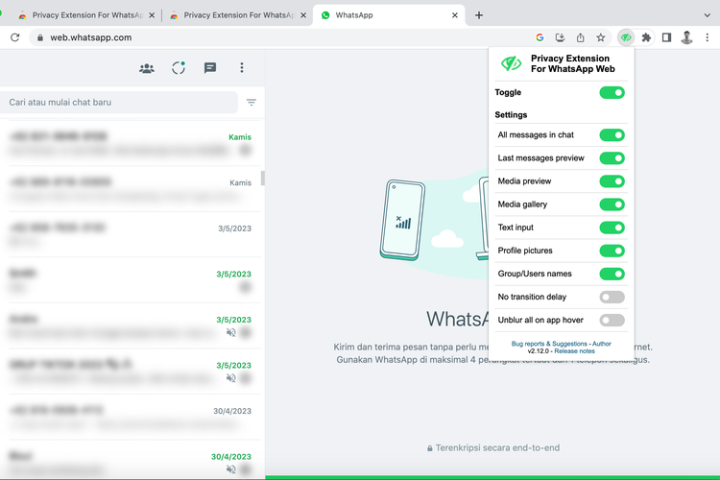Close the first Privacy Extension tab

[x=152, y=15]
